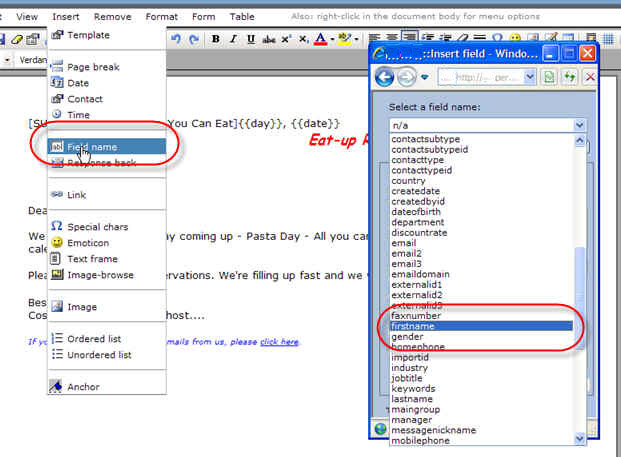Screen dimensions: 621x457
Task: Insert an Unordered list
Action: 107,355
